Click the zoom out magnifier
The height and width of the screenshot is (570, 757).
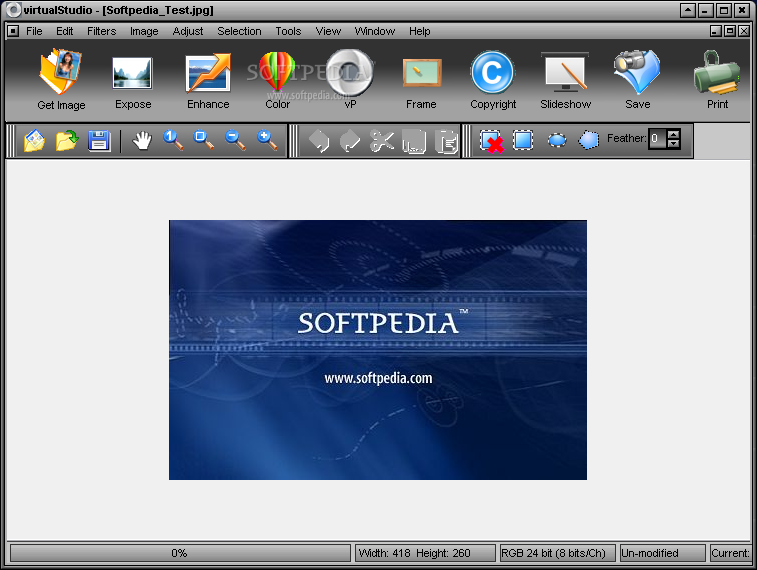click(236, 141)
